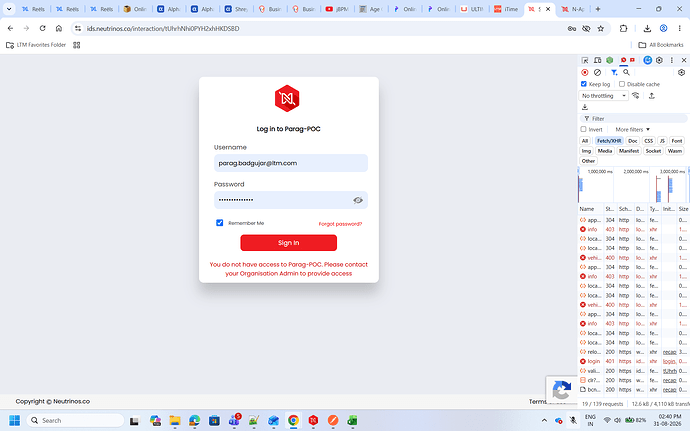Switch to the YouTube jBPM tab
Screen dimensions: 690x431
click(x=338, y=9)
